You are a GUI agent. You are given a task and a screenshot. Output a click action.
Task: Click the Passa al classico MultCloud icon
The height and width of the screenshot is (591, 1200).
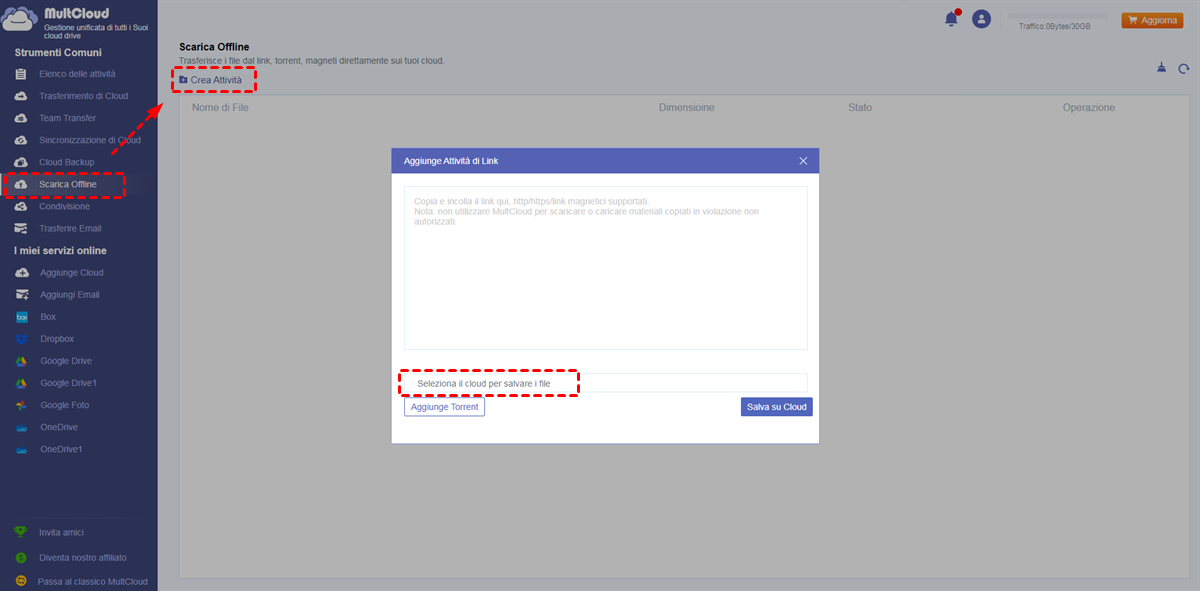pyautogui.click(x=21, y=581)
